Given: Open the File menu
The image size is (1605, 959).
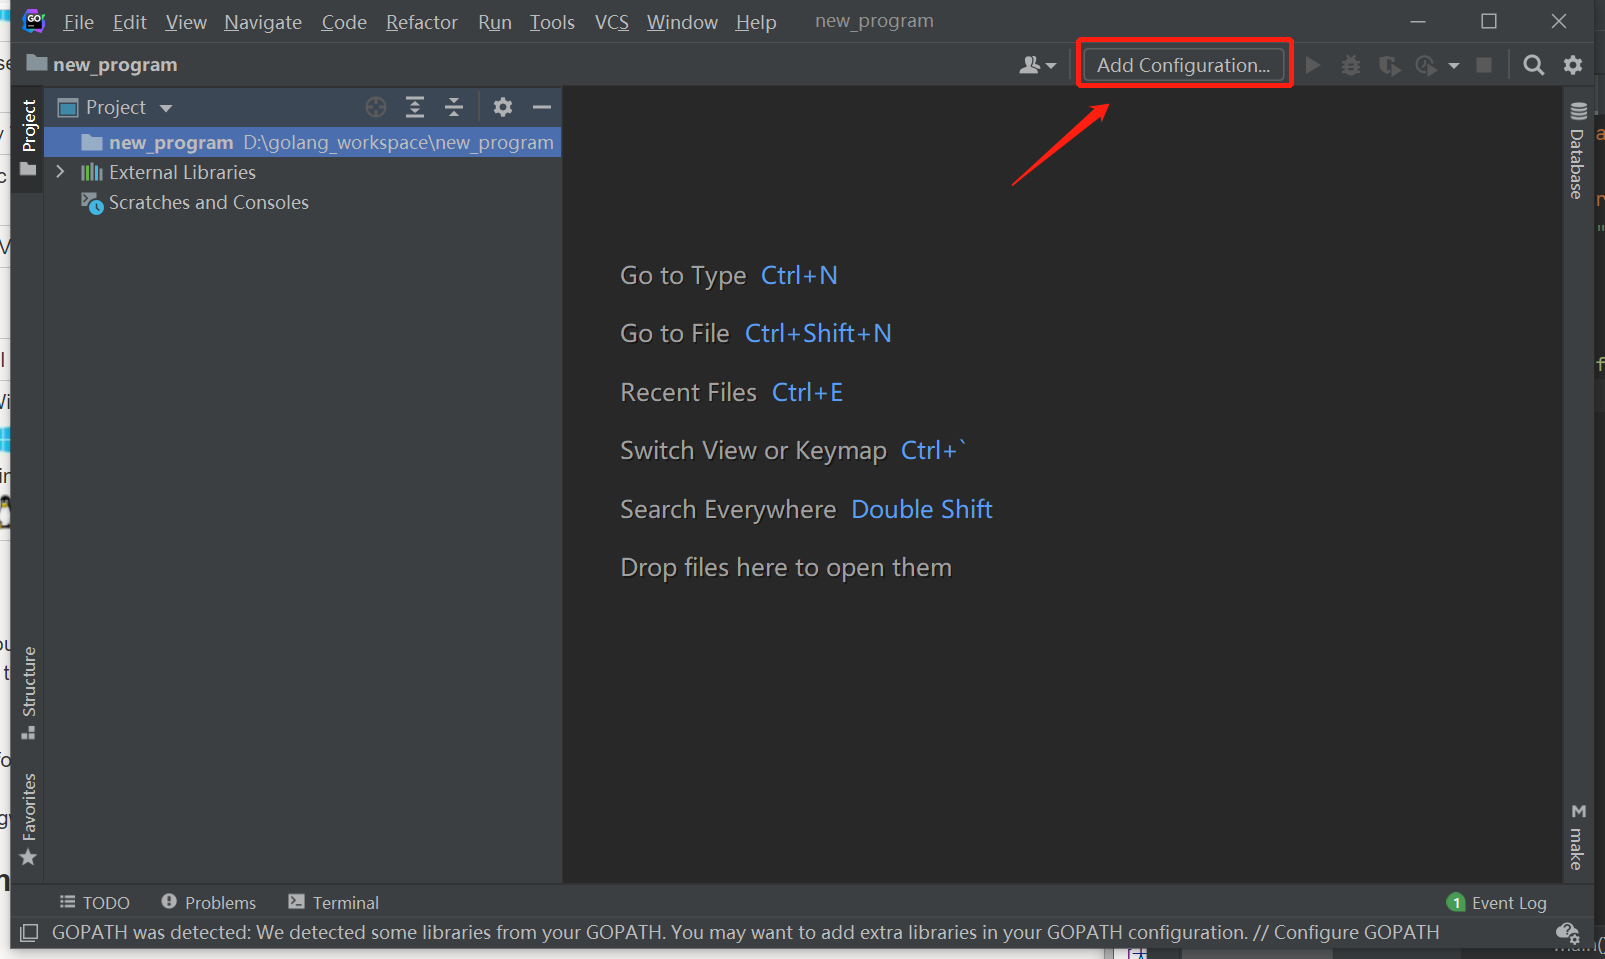Looking at the screenshot, I should click(x=78, y=22).
